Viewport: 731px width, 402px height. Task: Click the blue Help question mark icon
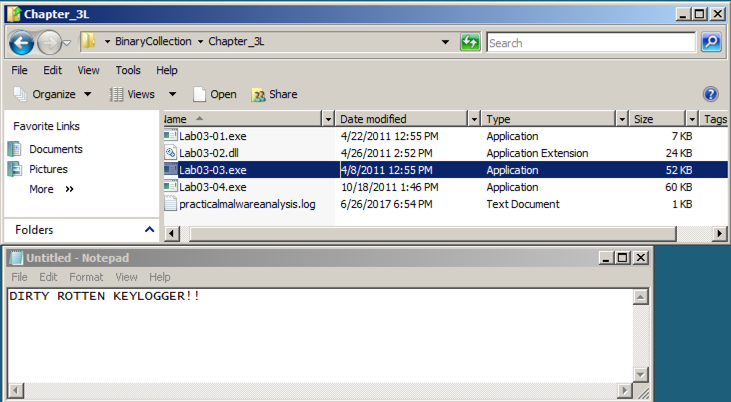point(710,94)
